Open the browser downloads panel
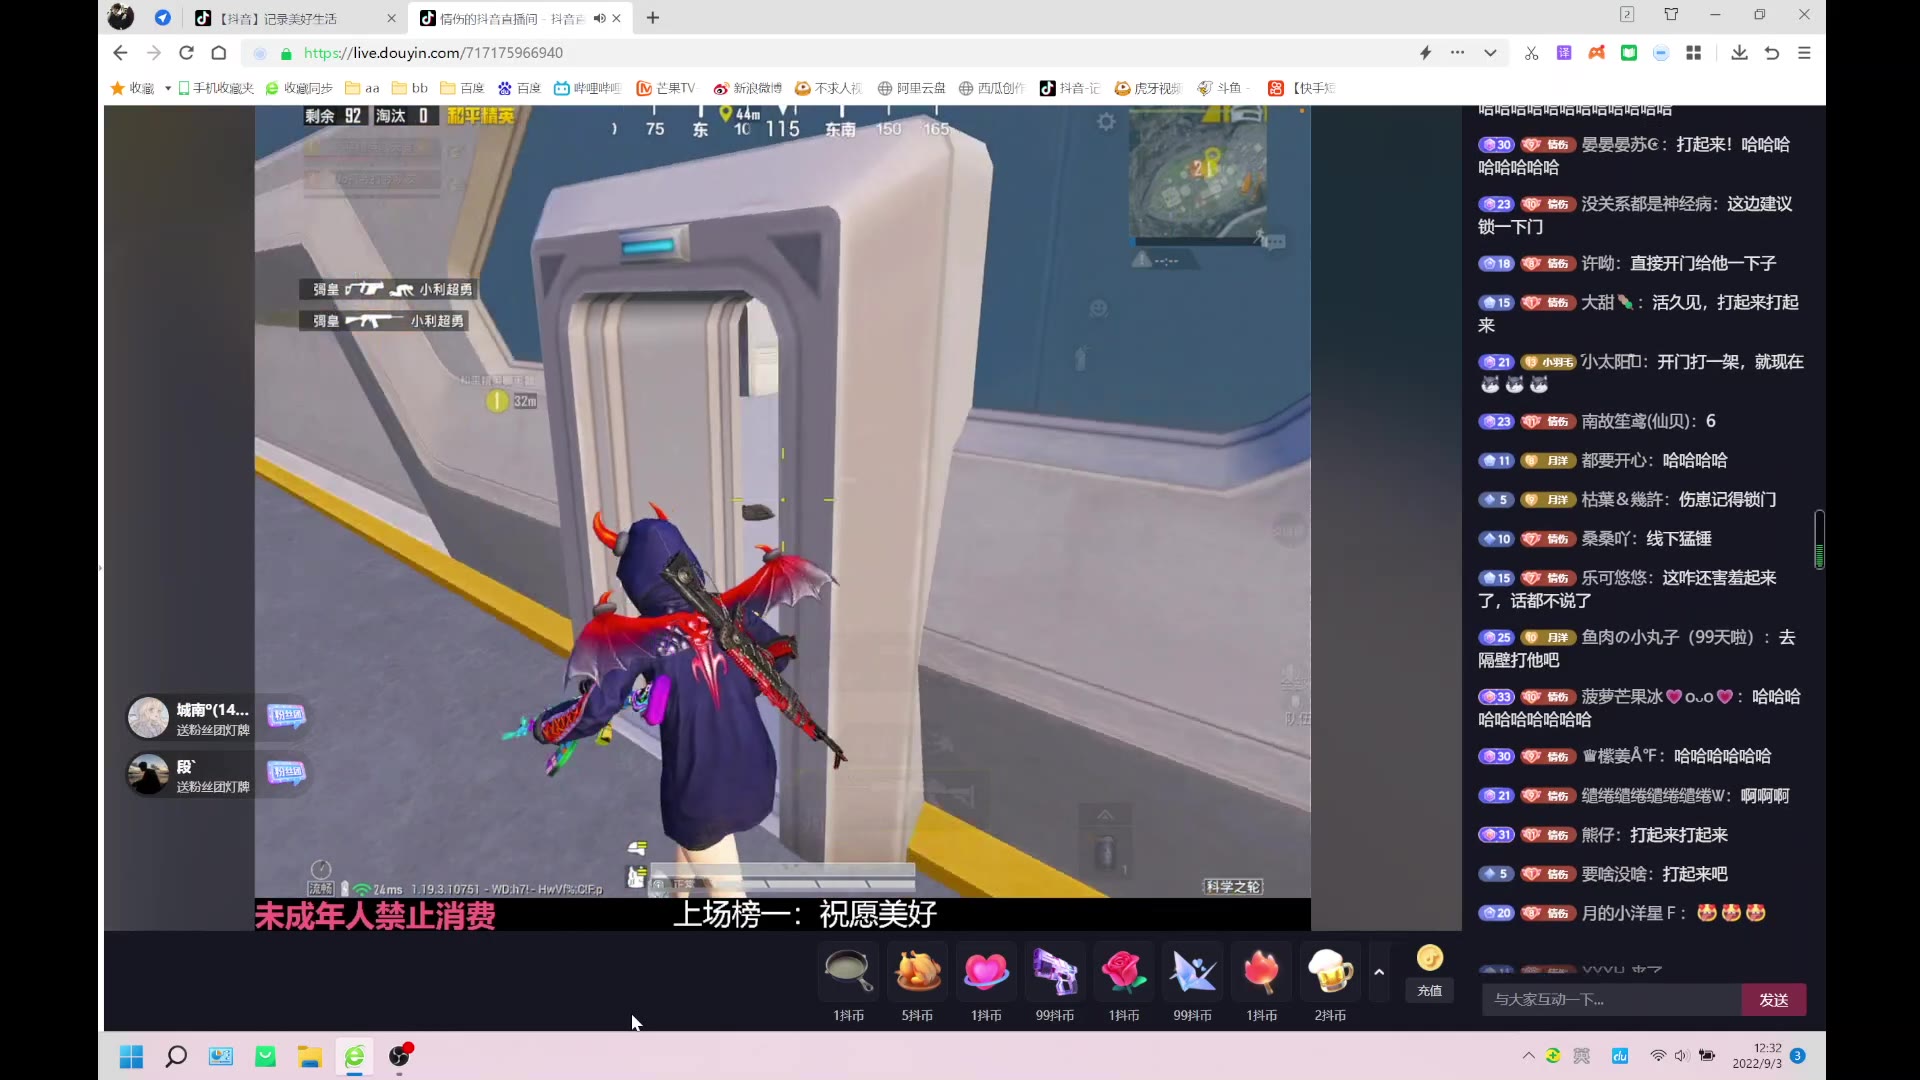This screenshot has height=1080, width=1920. (1739, 53)
